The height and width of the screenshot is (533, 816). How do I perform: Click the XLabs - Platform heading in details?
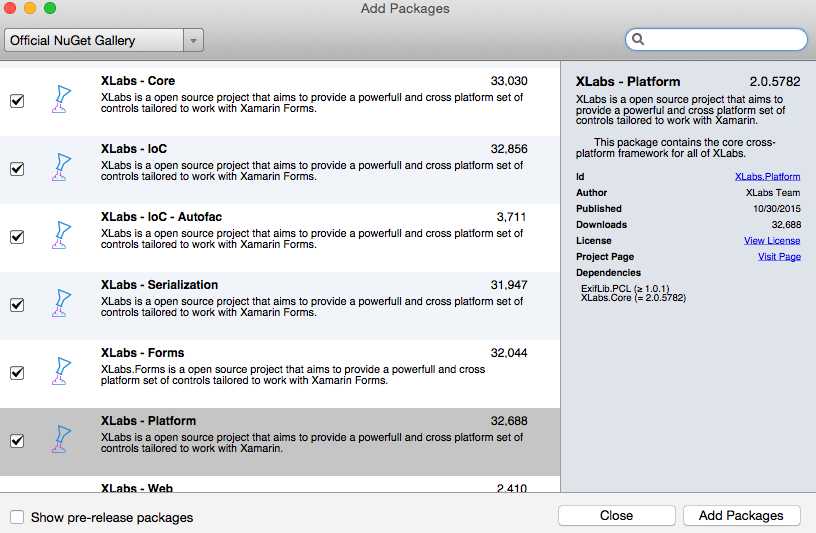pos(628,82)
